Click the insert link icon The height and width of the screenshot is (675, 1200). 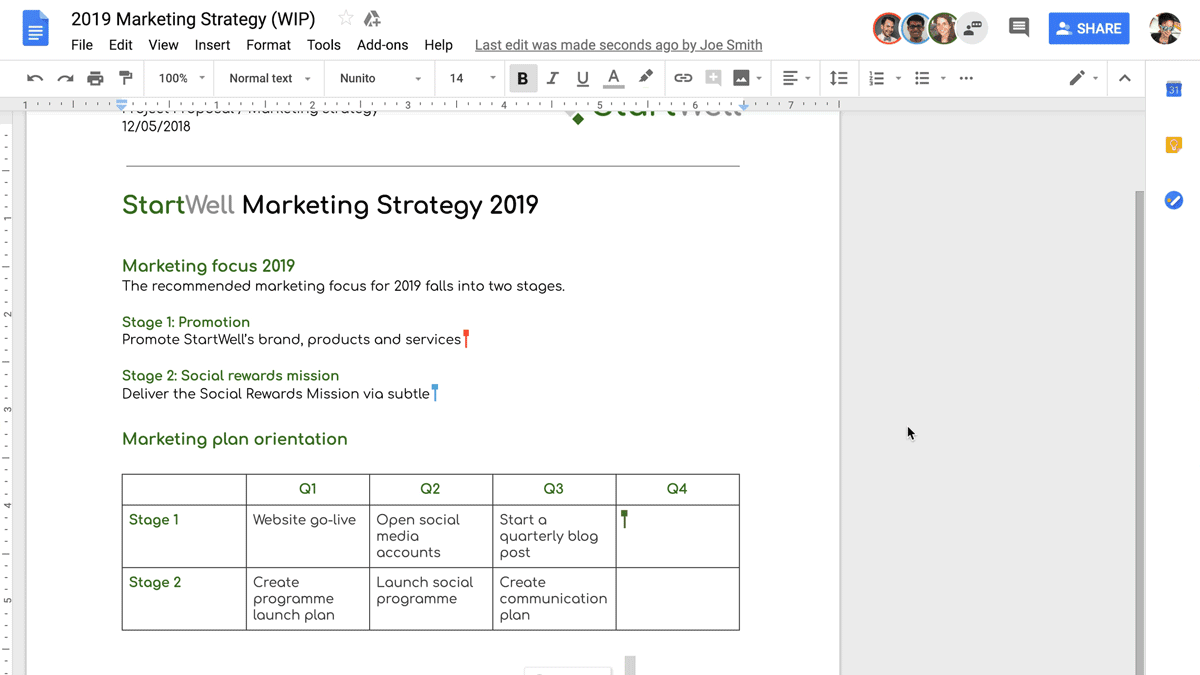[683, 78]
